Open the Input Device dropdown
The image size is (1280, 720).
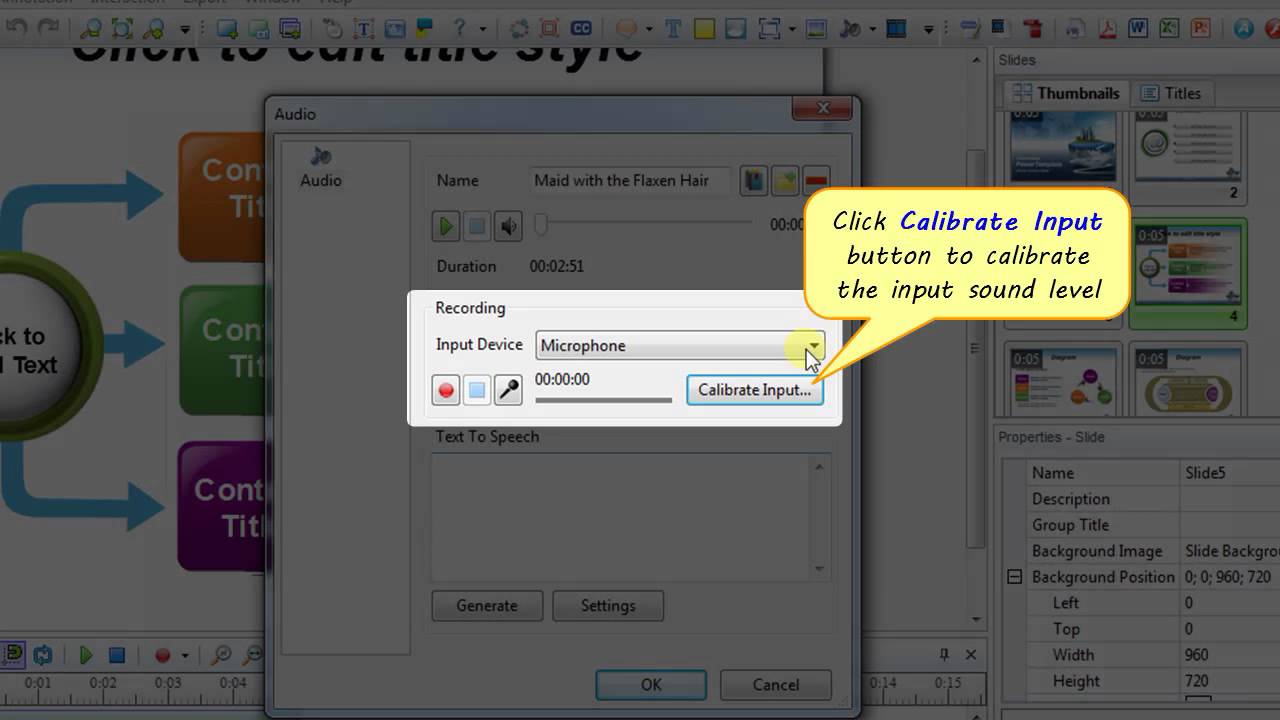[x=680, y=345]
